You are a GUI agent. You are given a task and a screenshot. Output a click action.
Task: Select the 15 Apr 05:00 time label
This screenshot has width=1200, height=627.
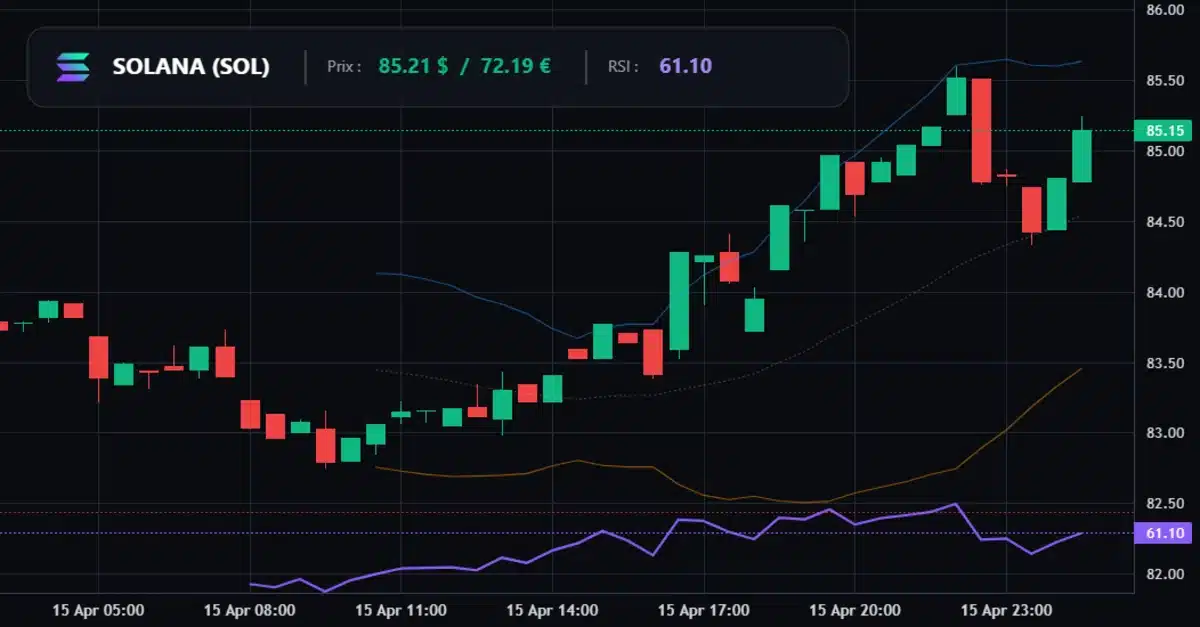(x=98, y=609)
